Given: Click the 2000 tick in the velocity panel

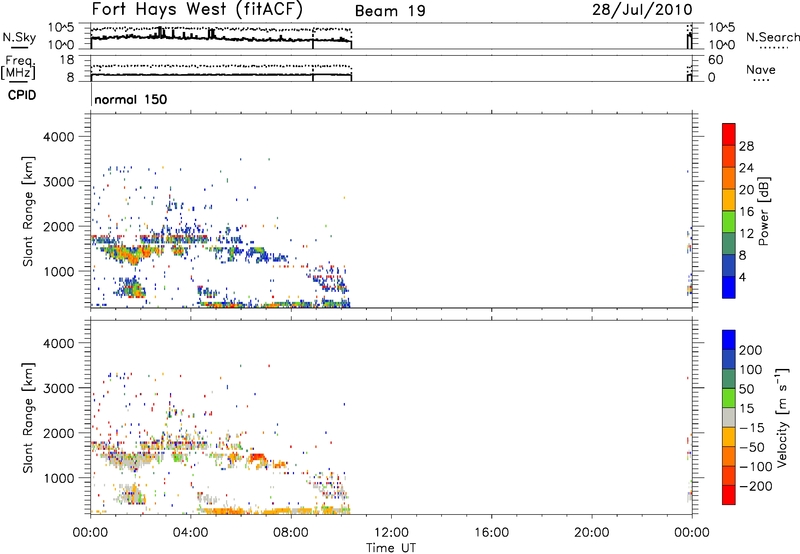Looking at the screenshot, I should coord(58,433).
